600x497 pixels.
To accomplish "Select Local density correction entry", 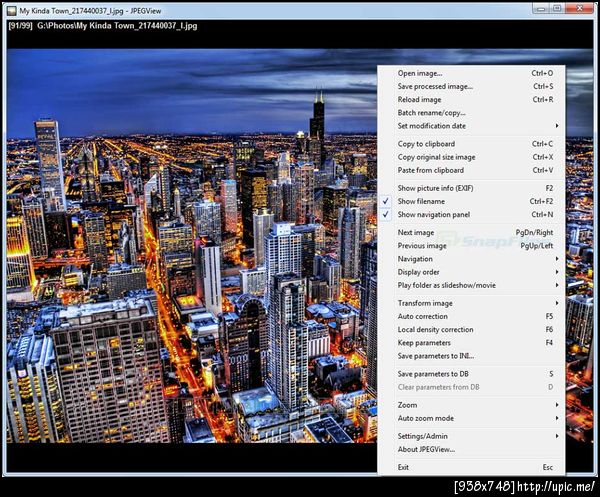I will click(471, 329).
